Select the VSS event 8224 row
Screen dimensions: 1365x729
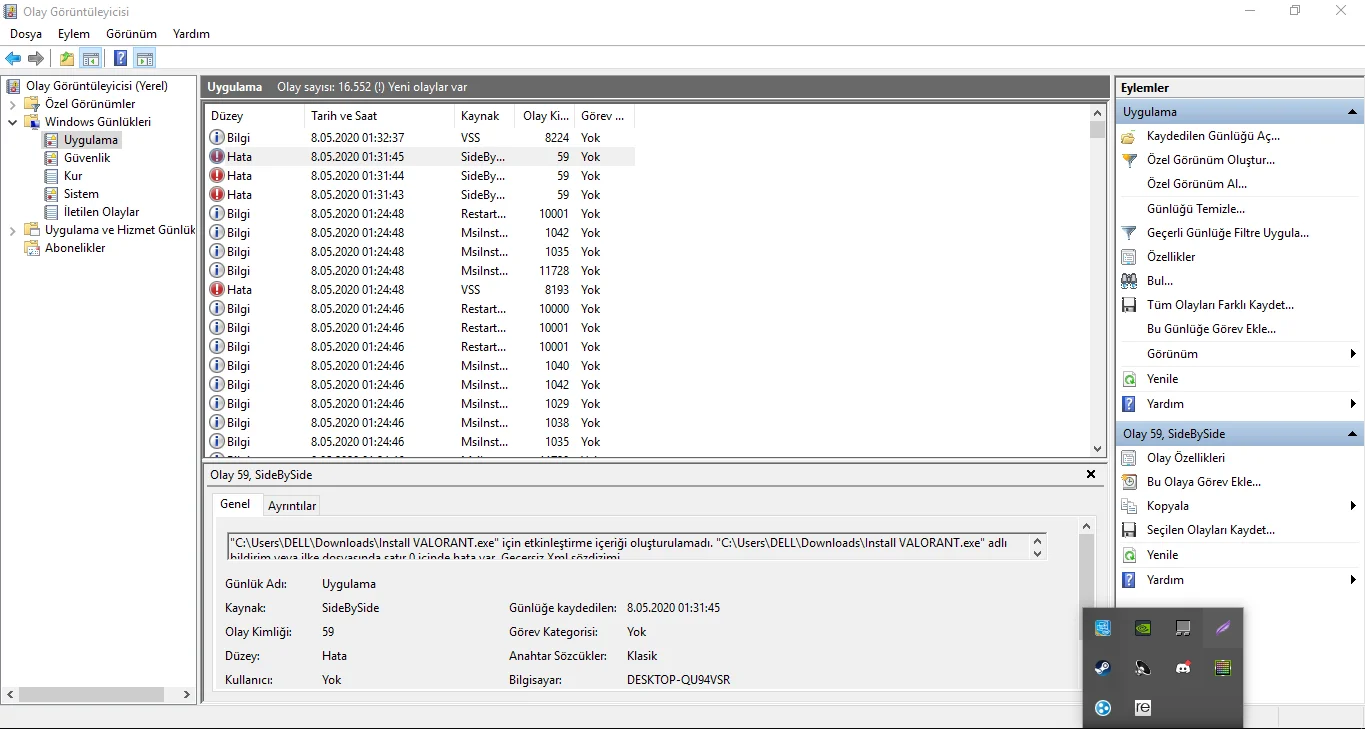tap(420, 138)
